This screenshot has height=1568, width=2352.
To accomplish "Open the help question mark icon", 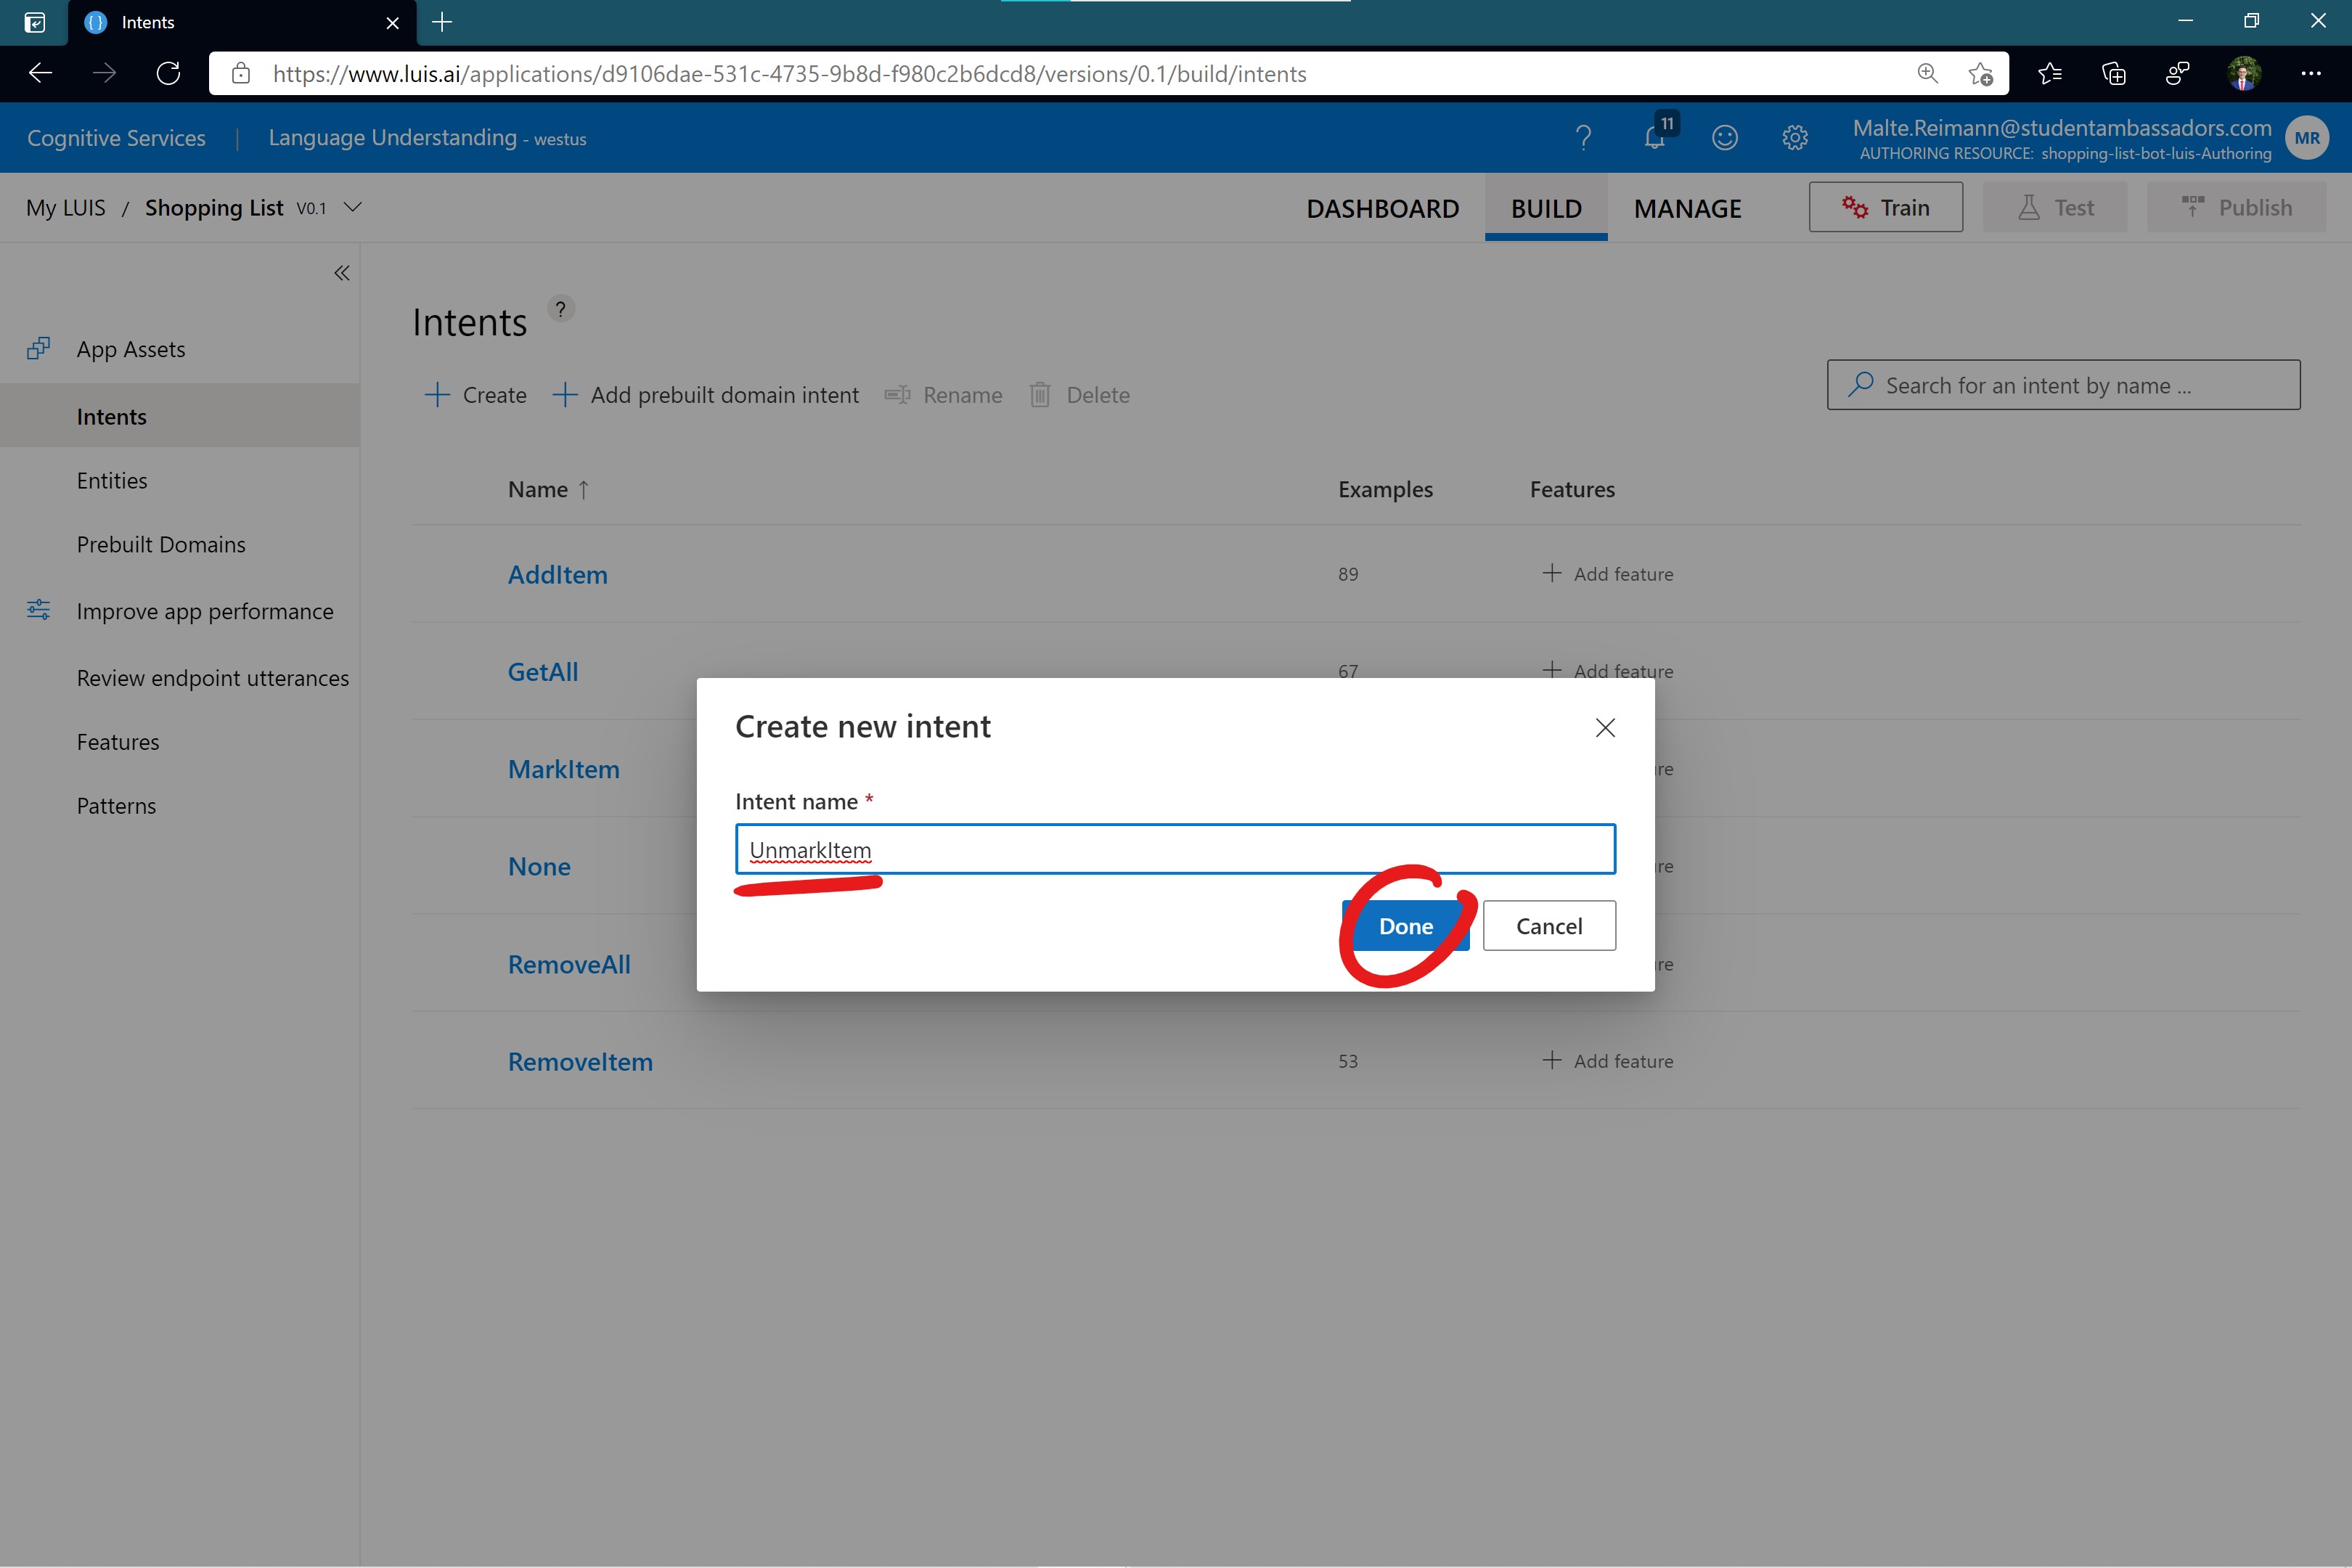I will tap(1583, 138).
